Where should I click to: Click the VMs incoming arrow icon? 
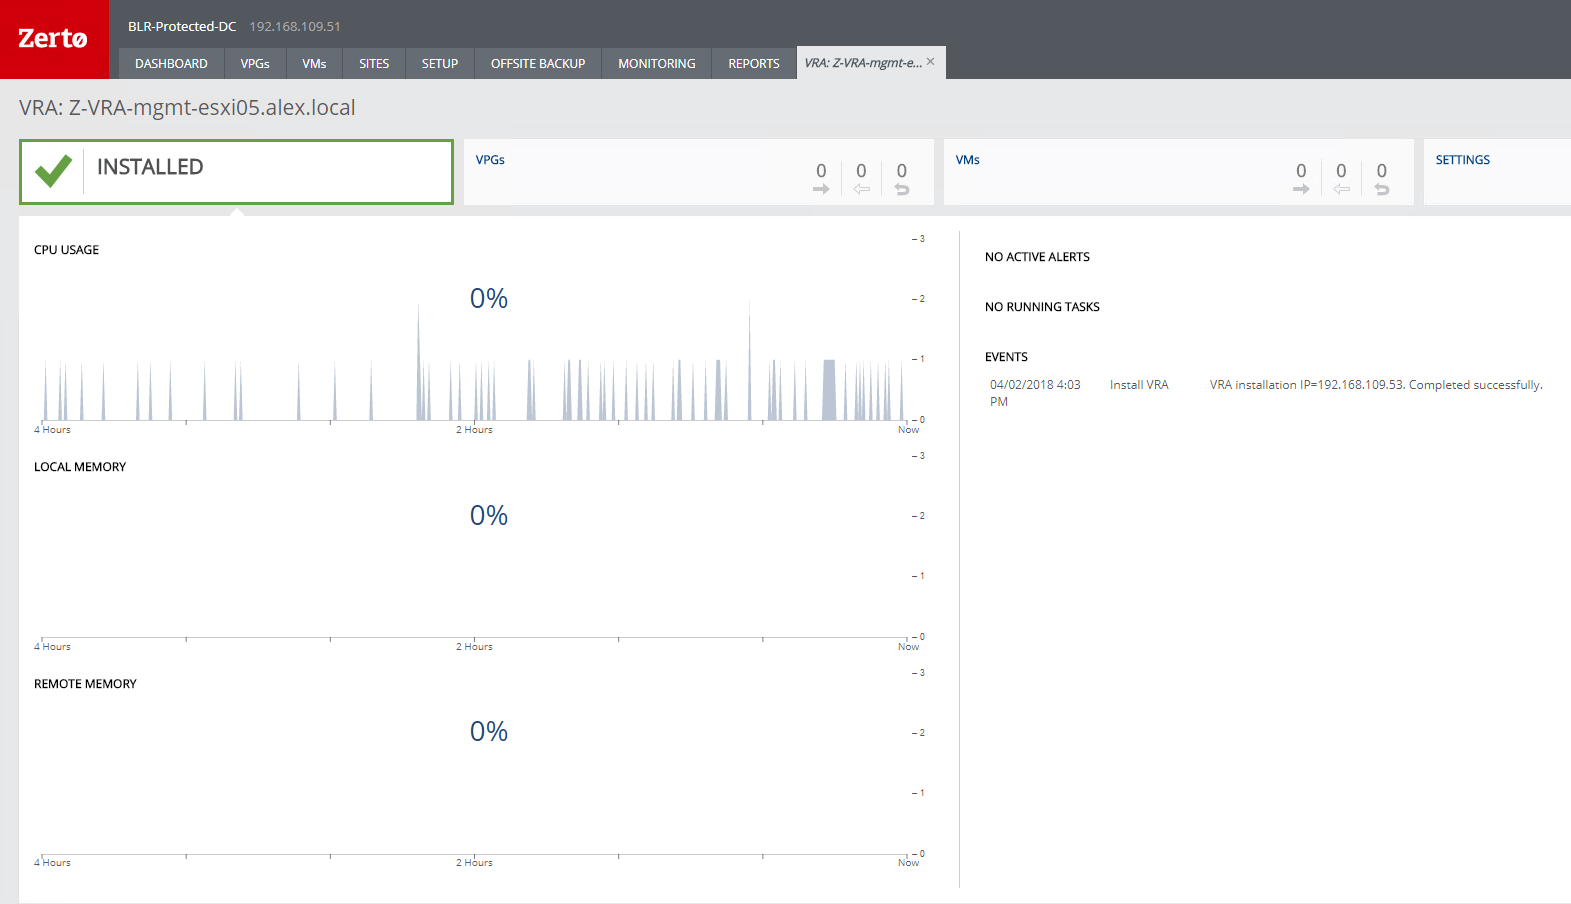1341,189
